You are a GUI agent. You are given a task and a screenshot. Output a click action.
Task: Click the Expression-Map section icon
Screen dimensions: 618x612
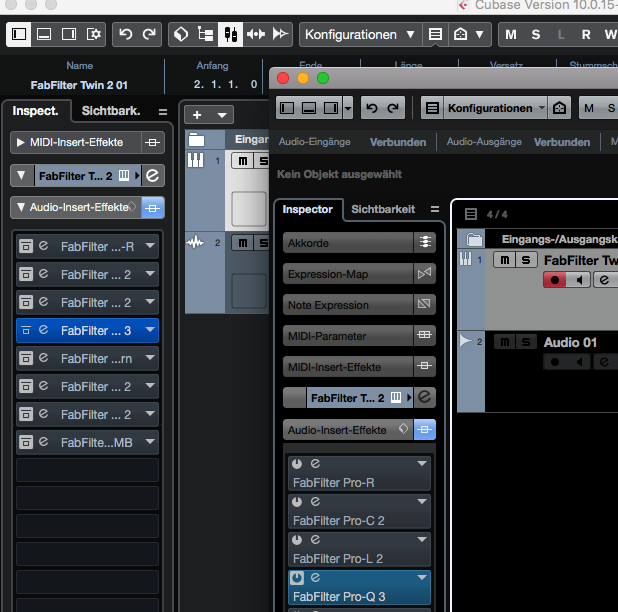click(425, 273)
